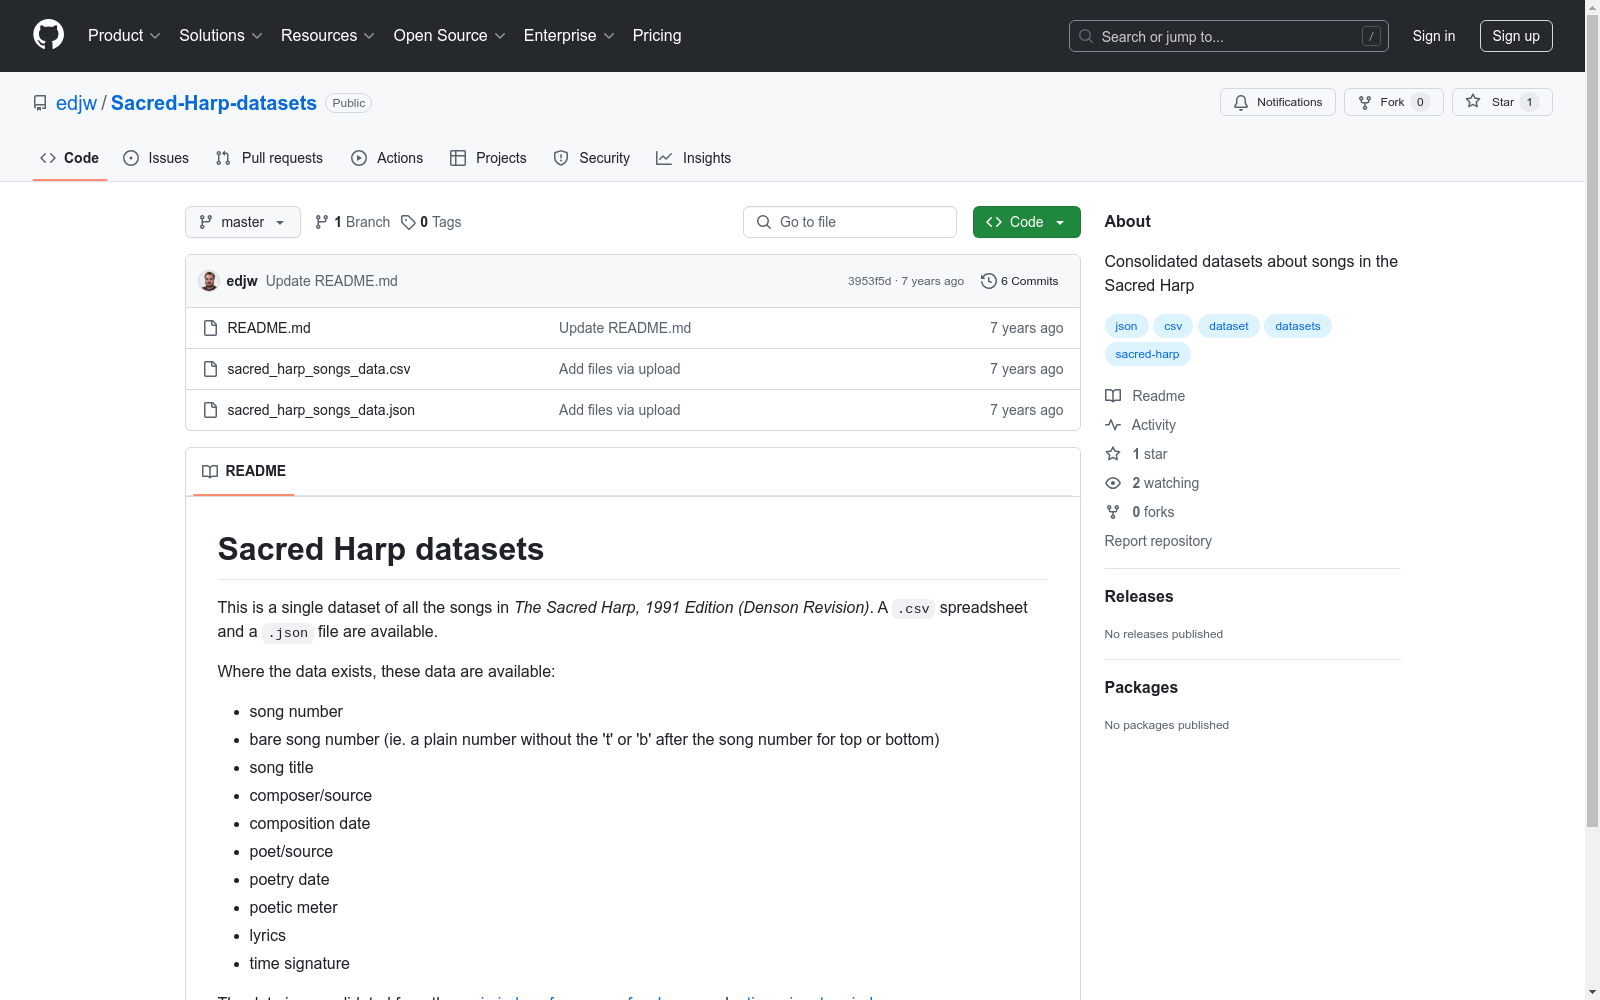Click the Search or jump to field
Viewport: 1600px width, 1000px height.
[x=1229, y=36]
